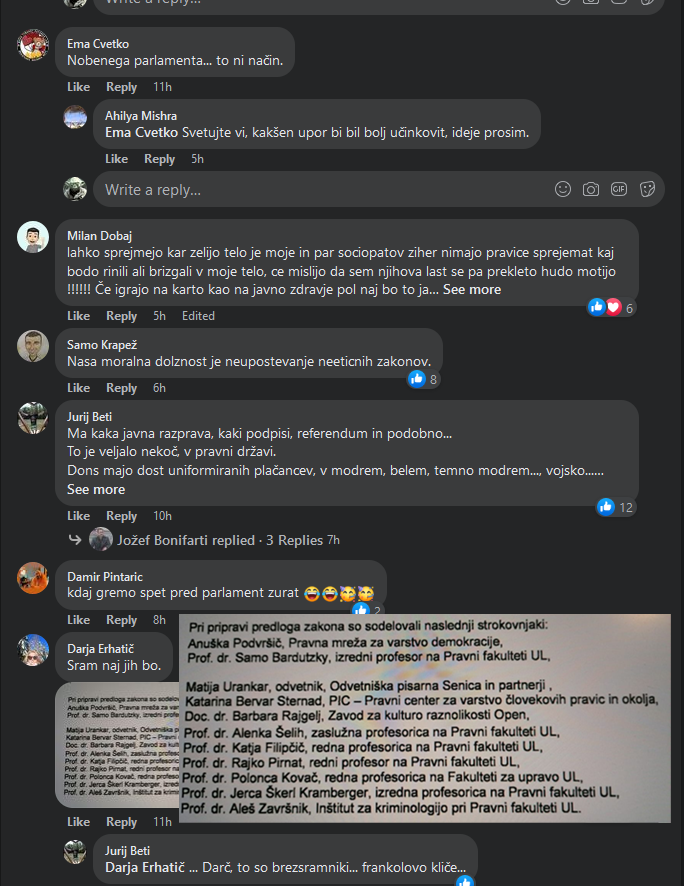
Task: Open the image thumbnail in Darja Erhatič's comment
Action: (x=118, y=745)
